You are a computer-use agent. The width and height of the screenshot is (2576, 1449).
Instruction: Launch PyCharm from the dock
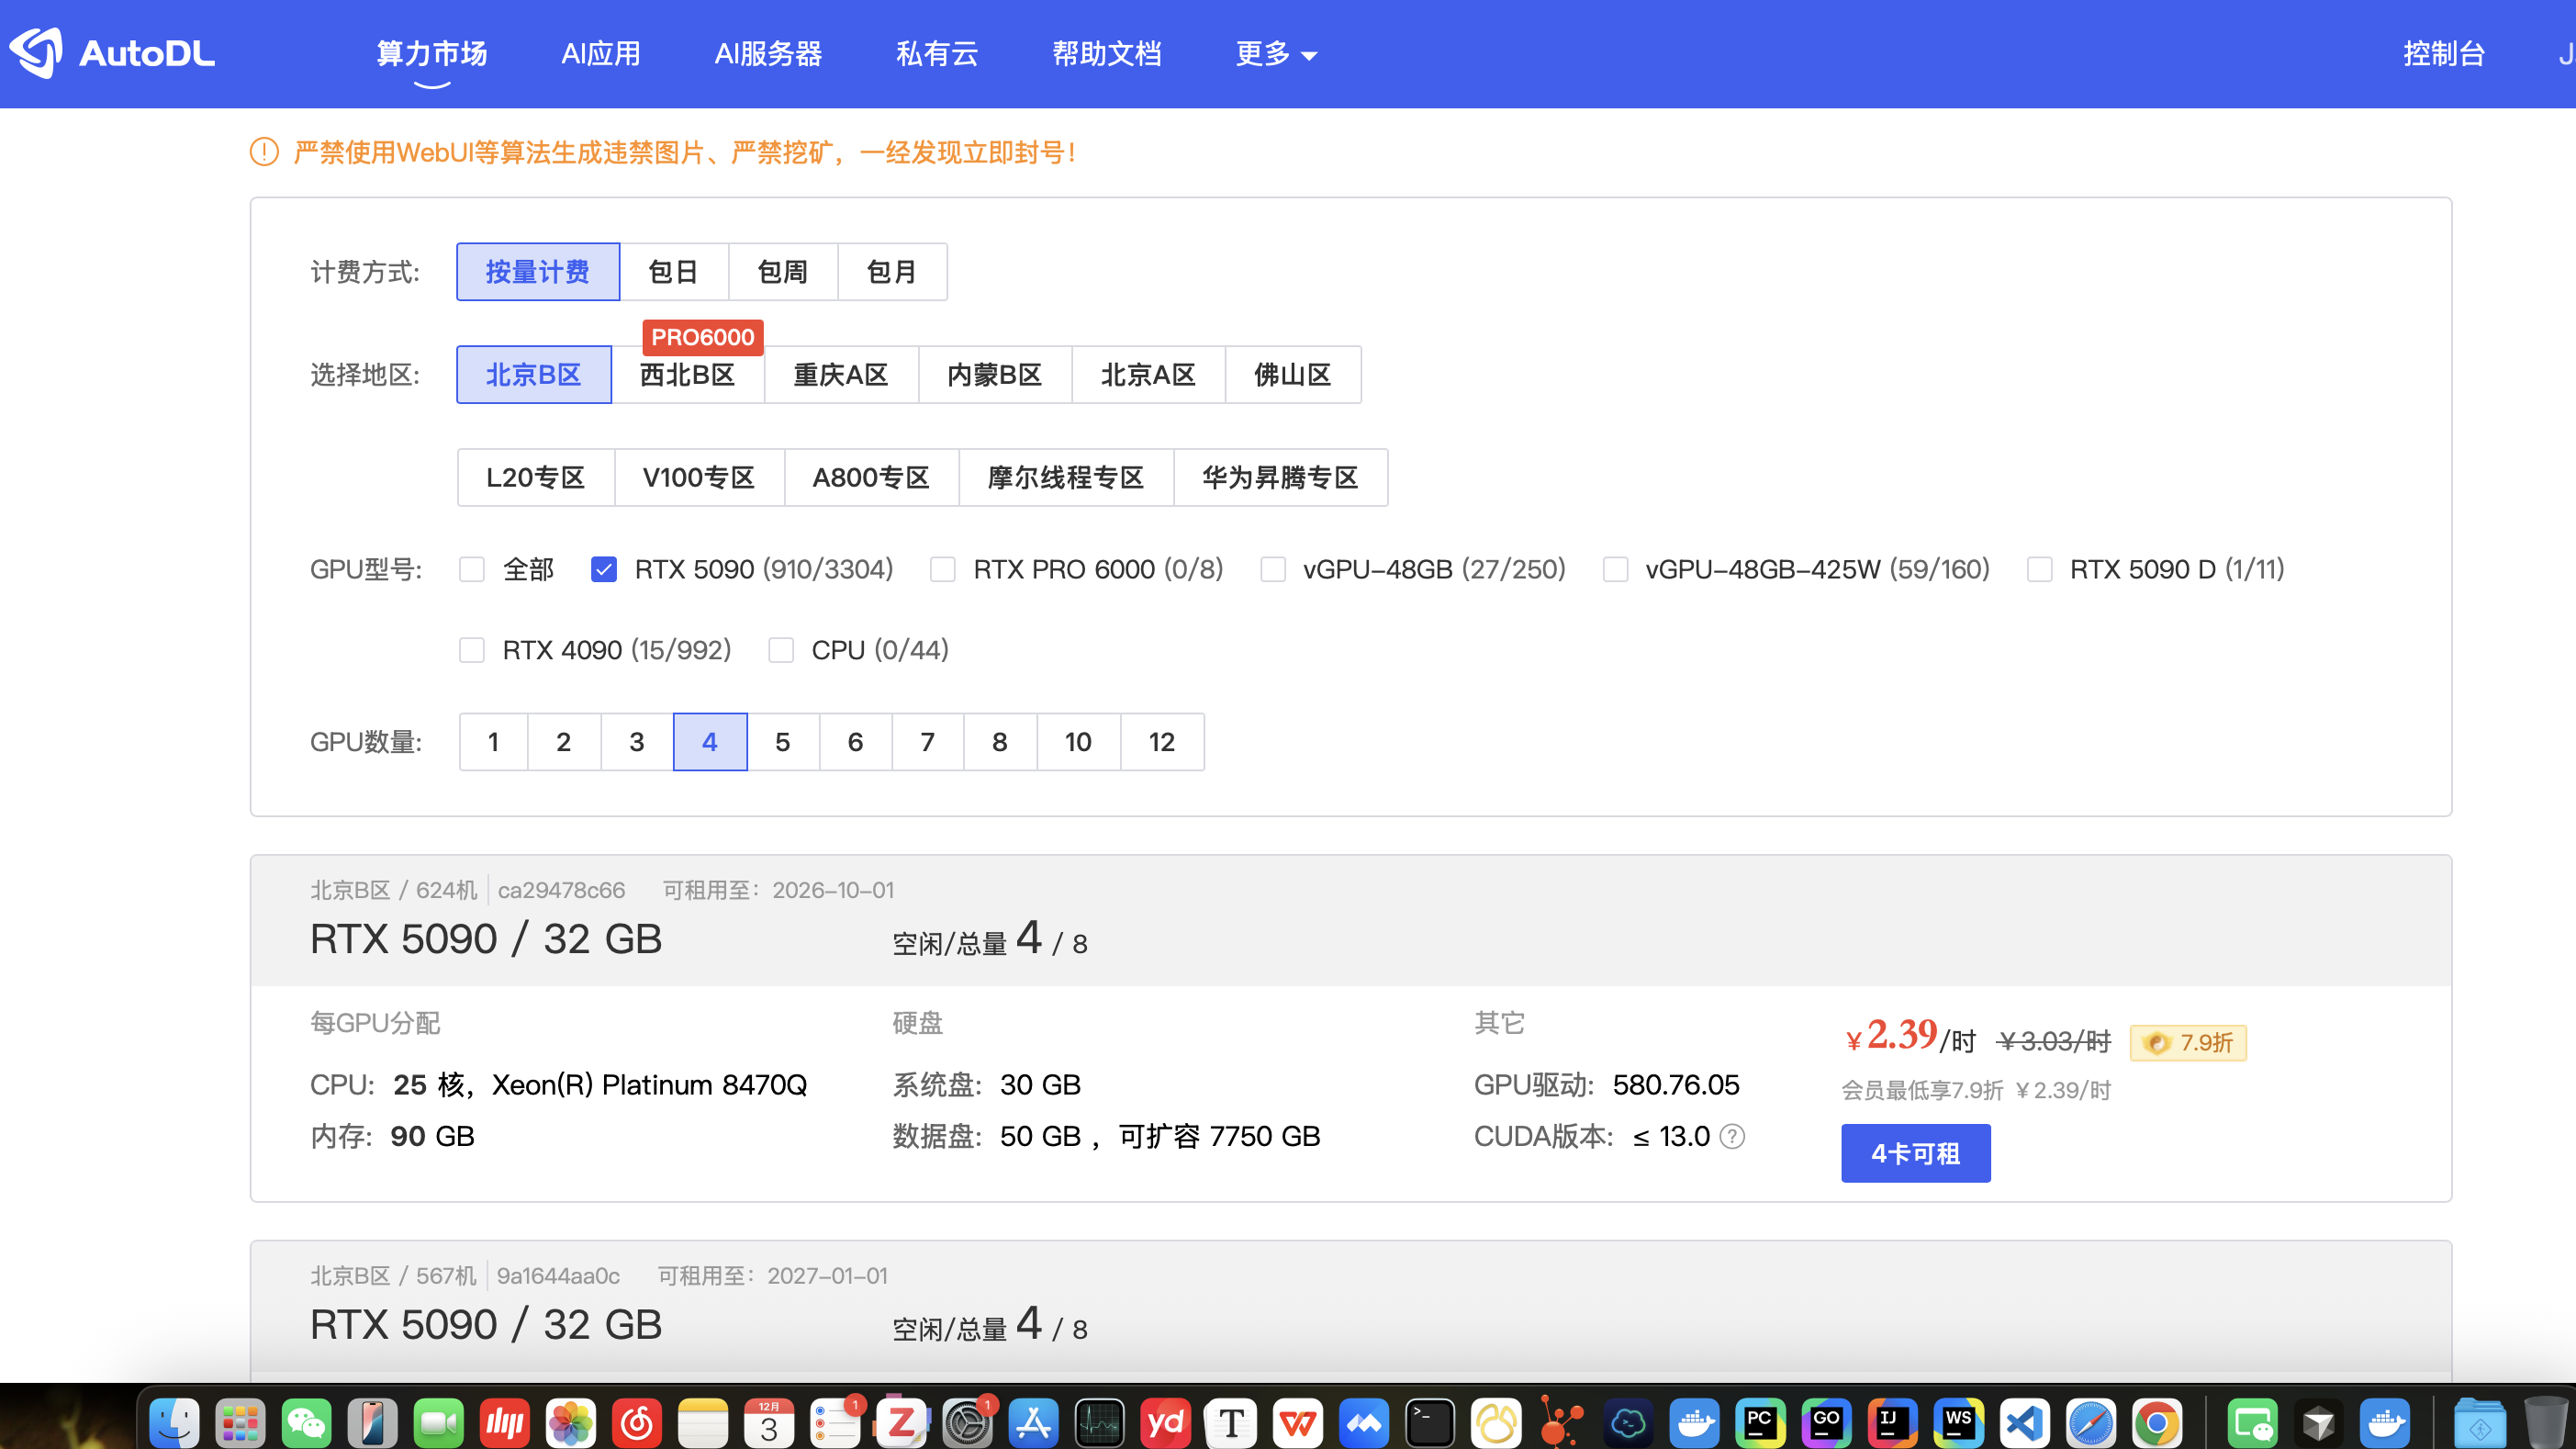[x=1760, y=1421]
